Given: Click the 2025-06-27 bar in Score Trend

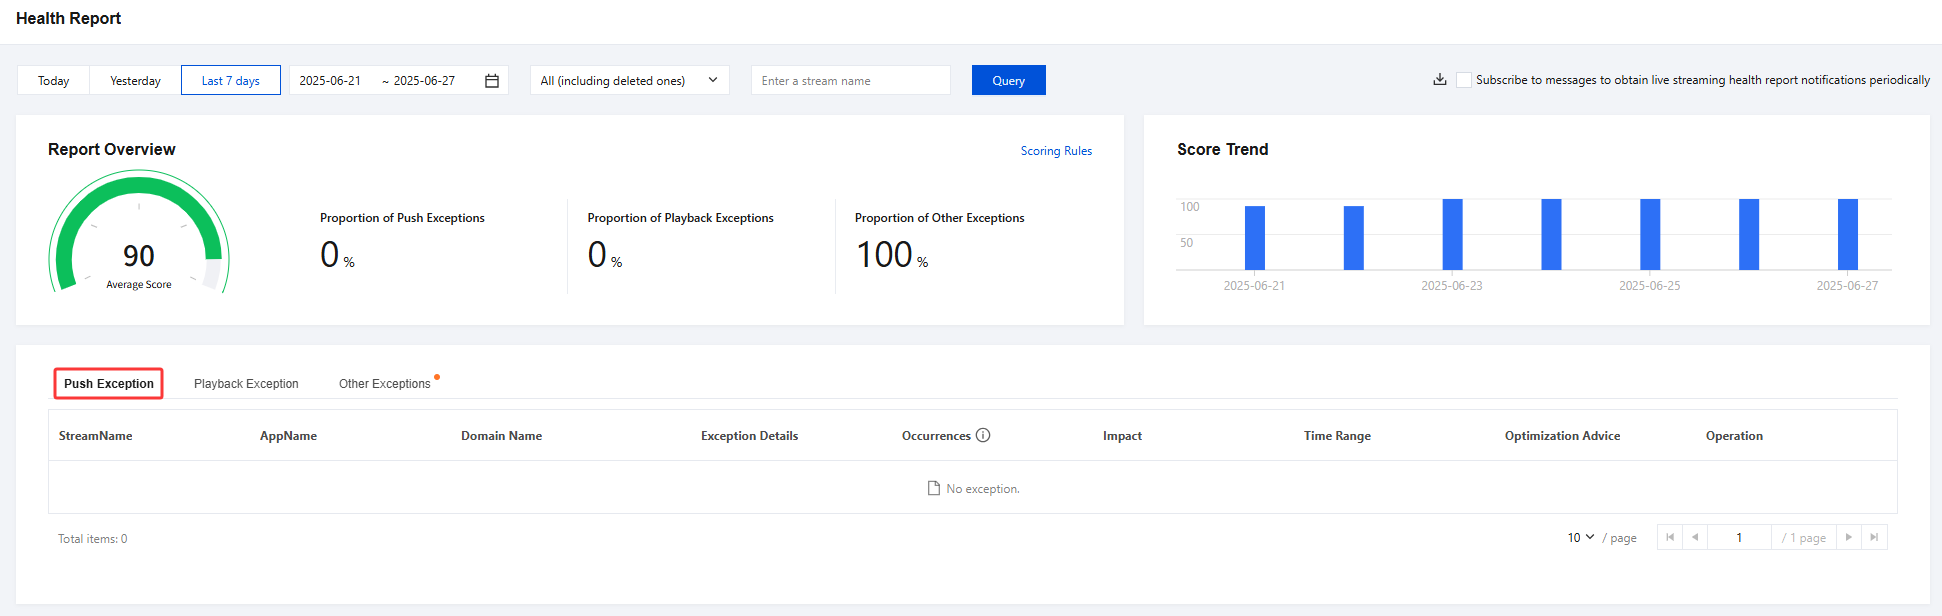Looking at the screenshot, I should (x=1847, y=234).
